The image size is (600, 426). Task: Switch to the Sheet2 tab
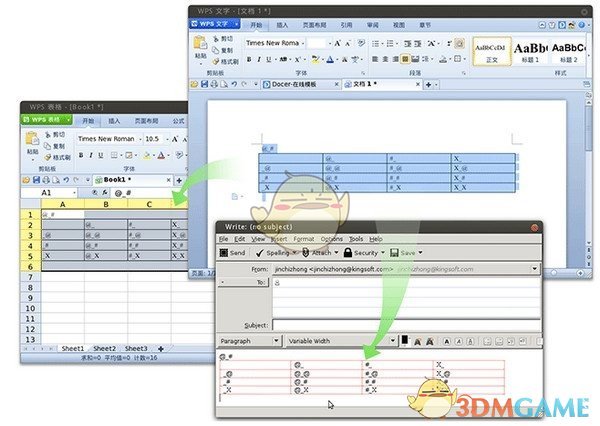point(105,348)
